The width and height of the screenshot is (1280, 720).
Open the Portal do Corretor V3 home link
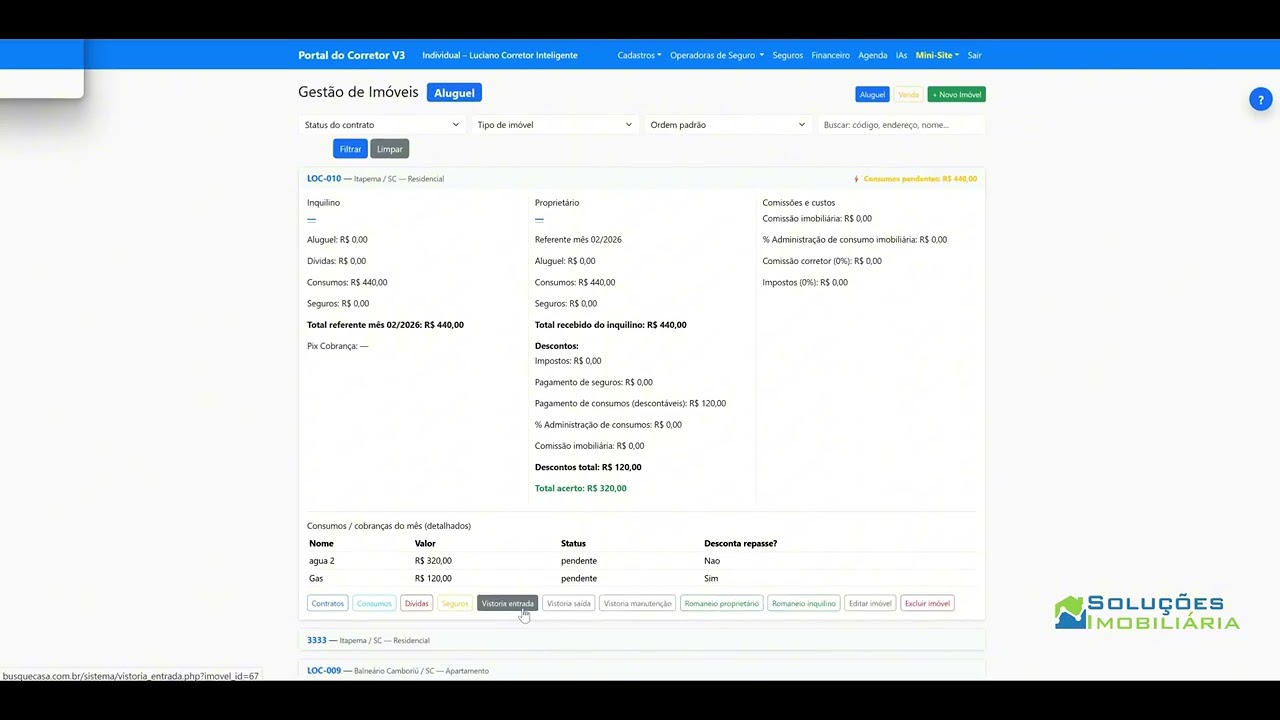[351, 55]
